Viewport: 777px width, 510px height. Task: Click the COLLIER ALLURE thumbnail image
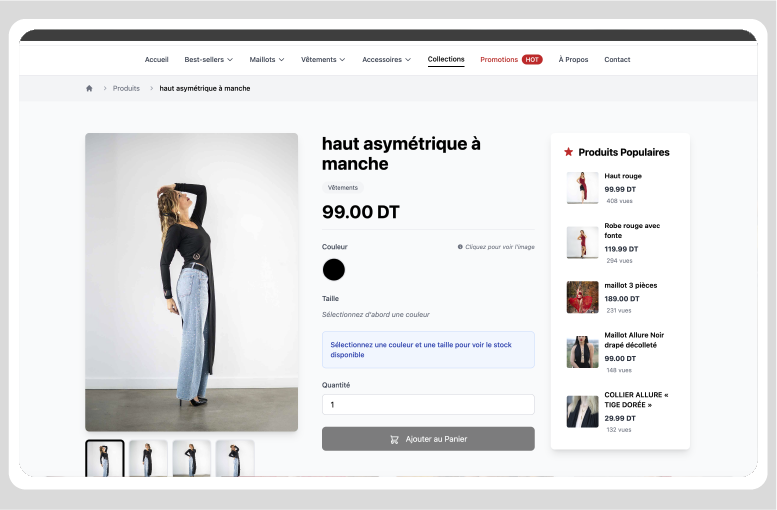click(582, 411)
